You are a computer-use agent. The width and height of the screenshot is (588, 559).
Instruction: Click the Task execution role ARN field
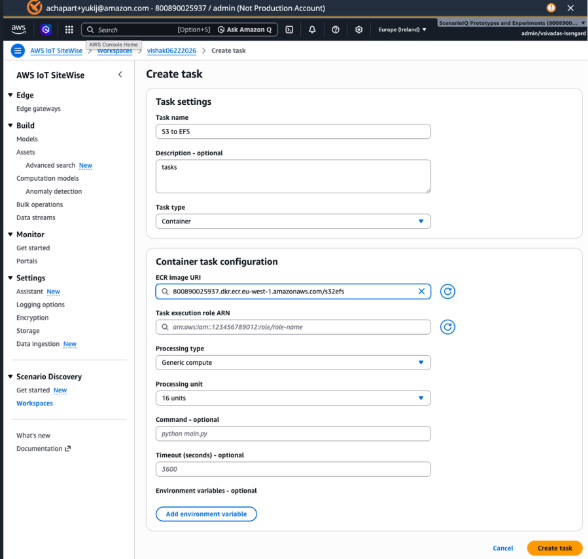(x=293, y=327)
